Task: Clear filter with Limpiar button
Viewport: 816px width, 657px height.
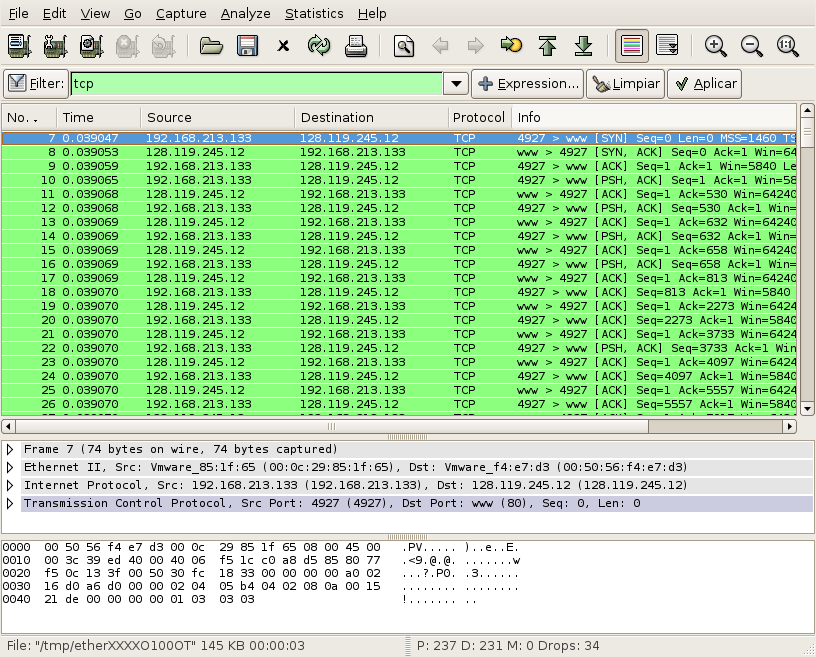Action: (x=626, y=84)
